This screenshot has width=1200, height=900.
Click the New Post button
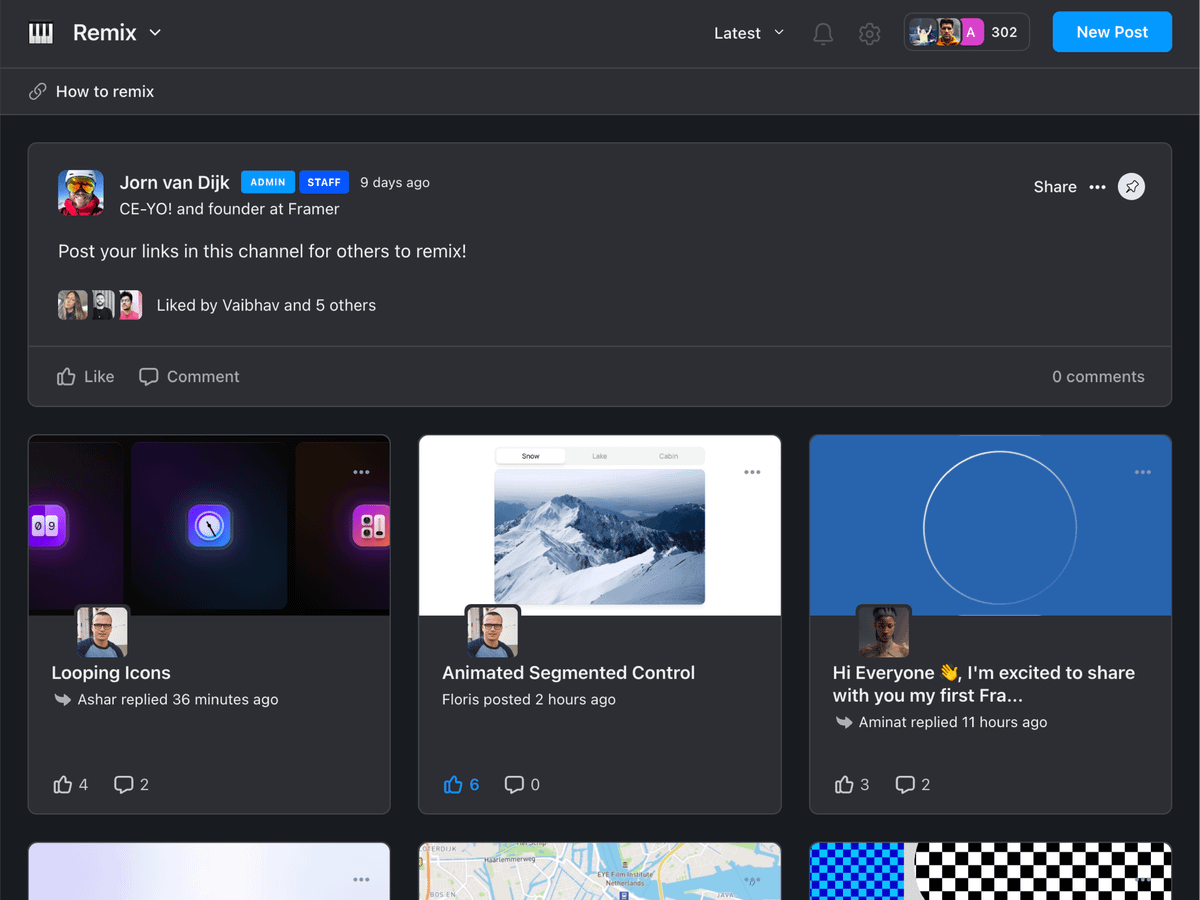click(x=1111, y=32)
